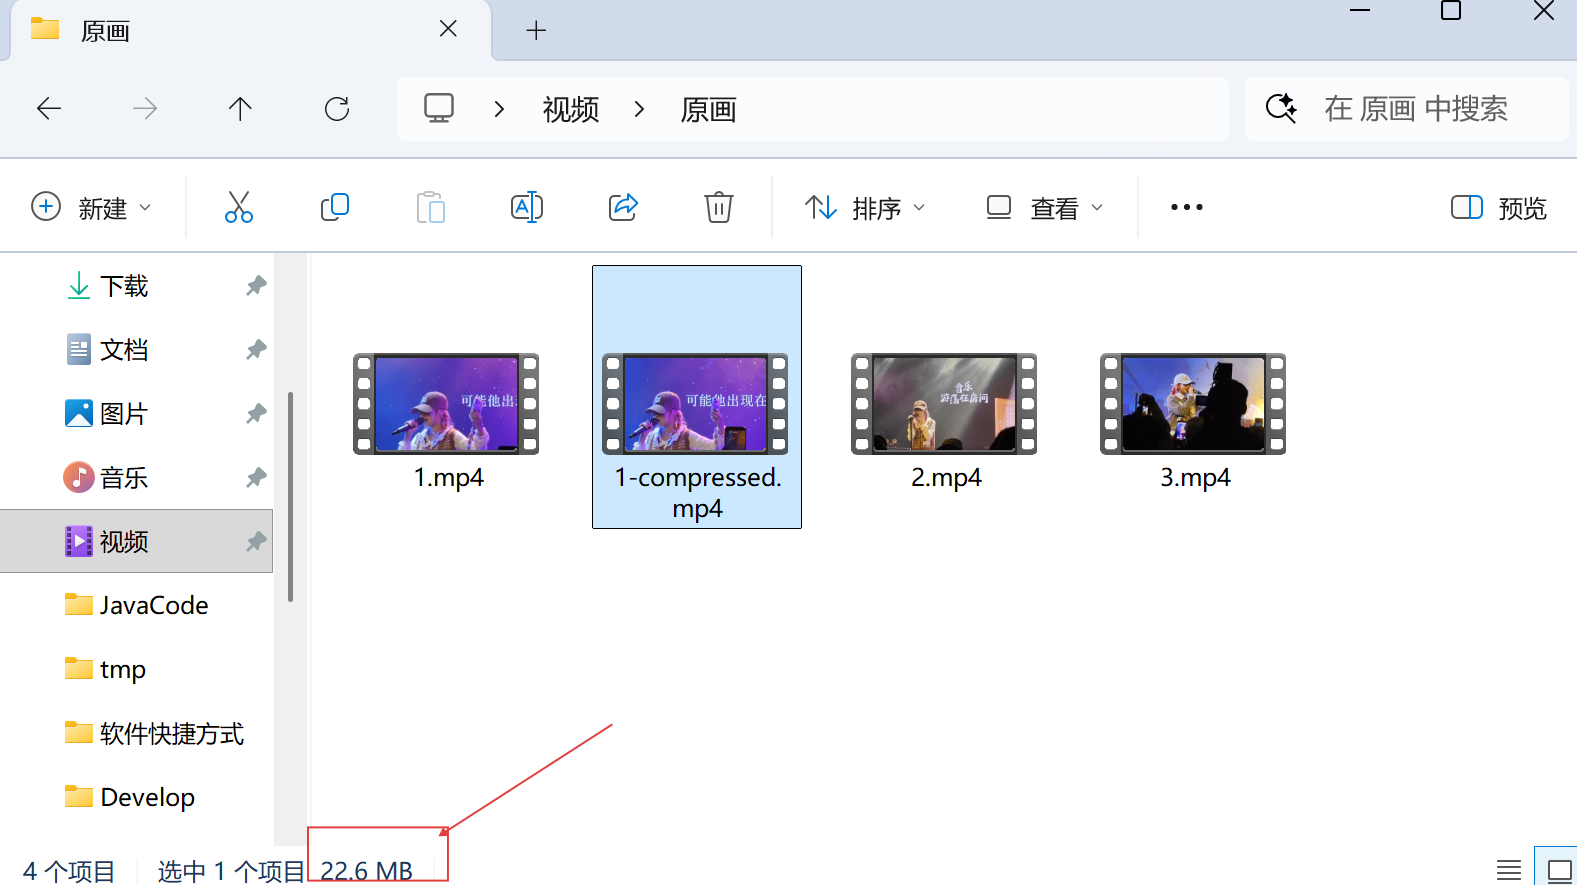1577x885 pixels.
Task: Click the Cut scissors icon
Action: (239, 207)
